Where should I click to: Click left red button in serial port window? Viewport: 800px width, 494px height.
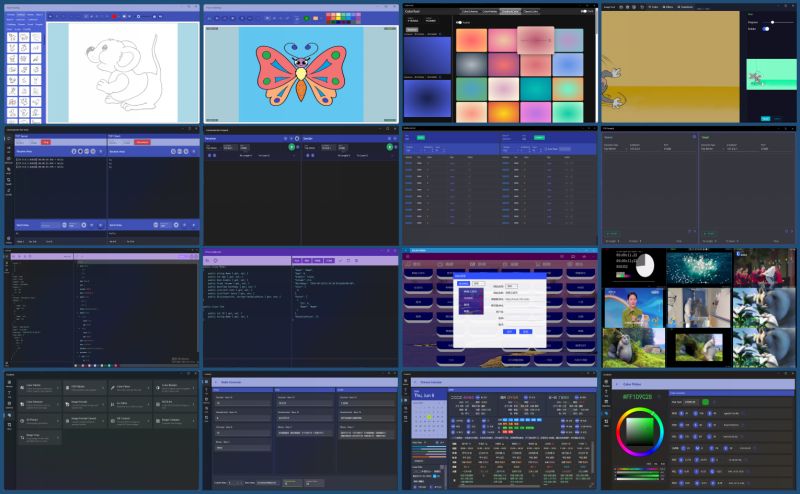coord(46,142)
